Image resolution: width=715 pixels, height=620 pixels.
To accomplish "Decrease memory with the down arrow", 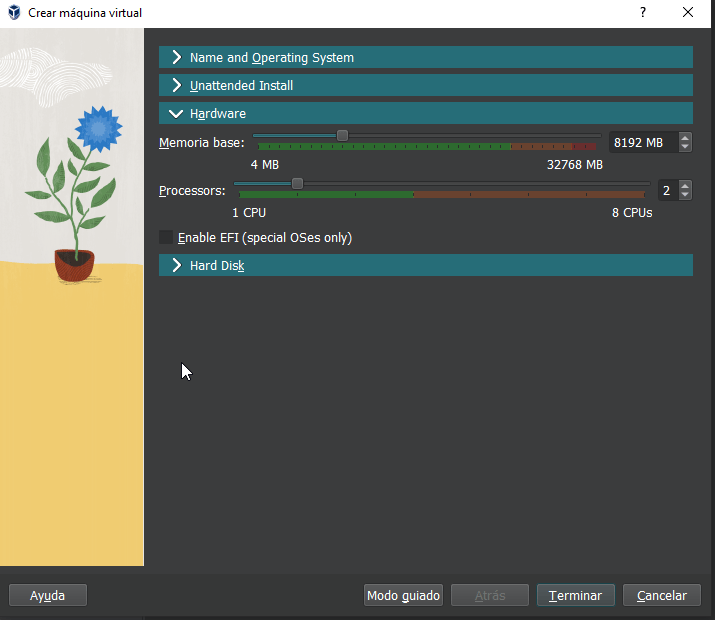I will [x=685, y=147].
